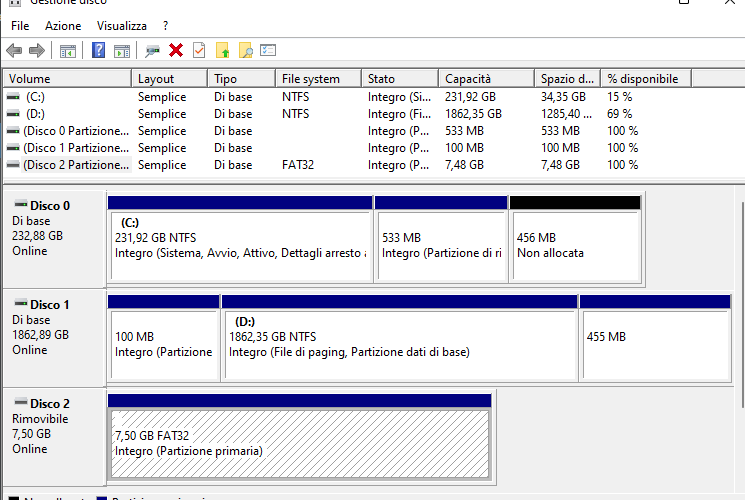Click the FAT32 file system cell in the volume list

(298, 165)
